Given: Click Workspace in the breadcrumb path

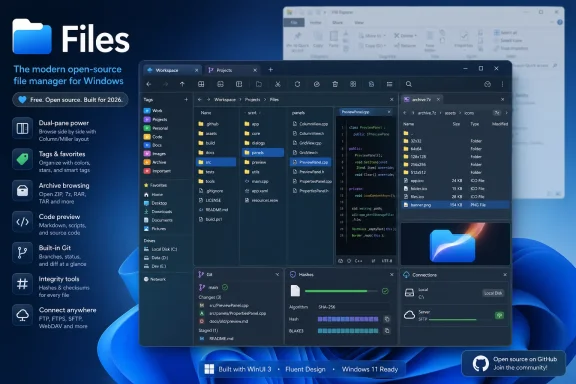Looking at the screenshot, I should (225, 100).
